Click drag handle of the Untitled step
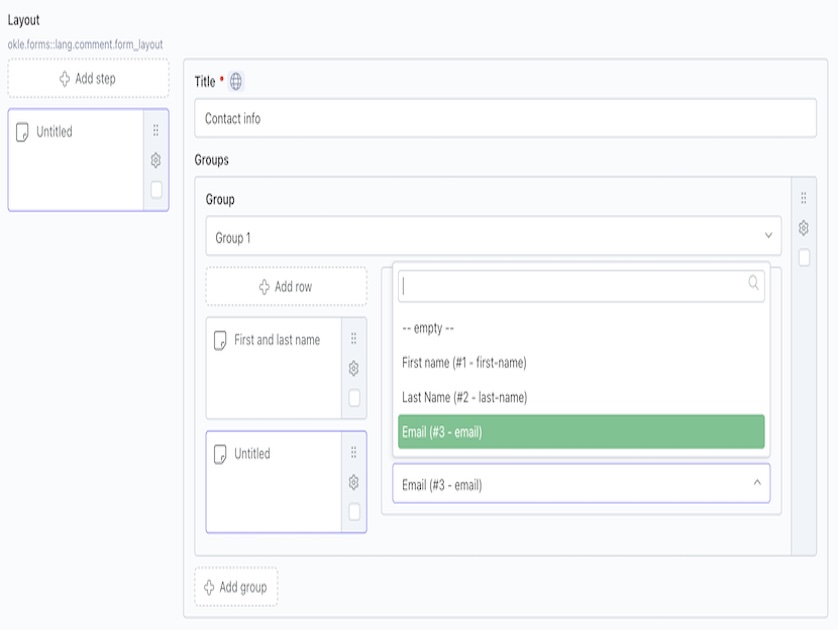The width and height of the screenshot is (838, 630). point(156,131)
